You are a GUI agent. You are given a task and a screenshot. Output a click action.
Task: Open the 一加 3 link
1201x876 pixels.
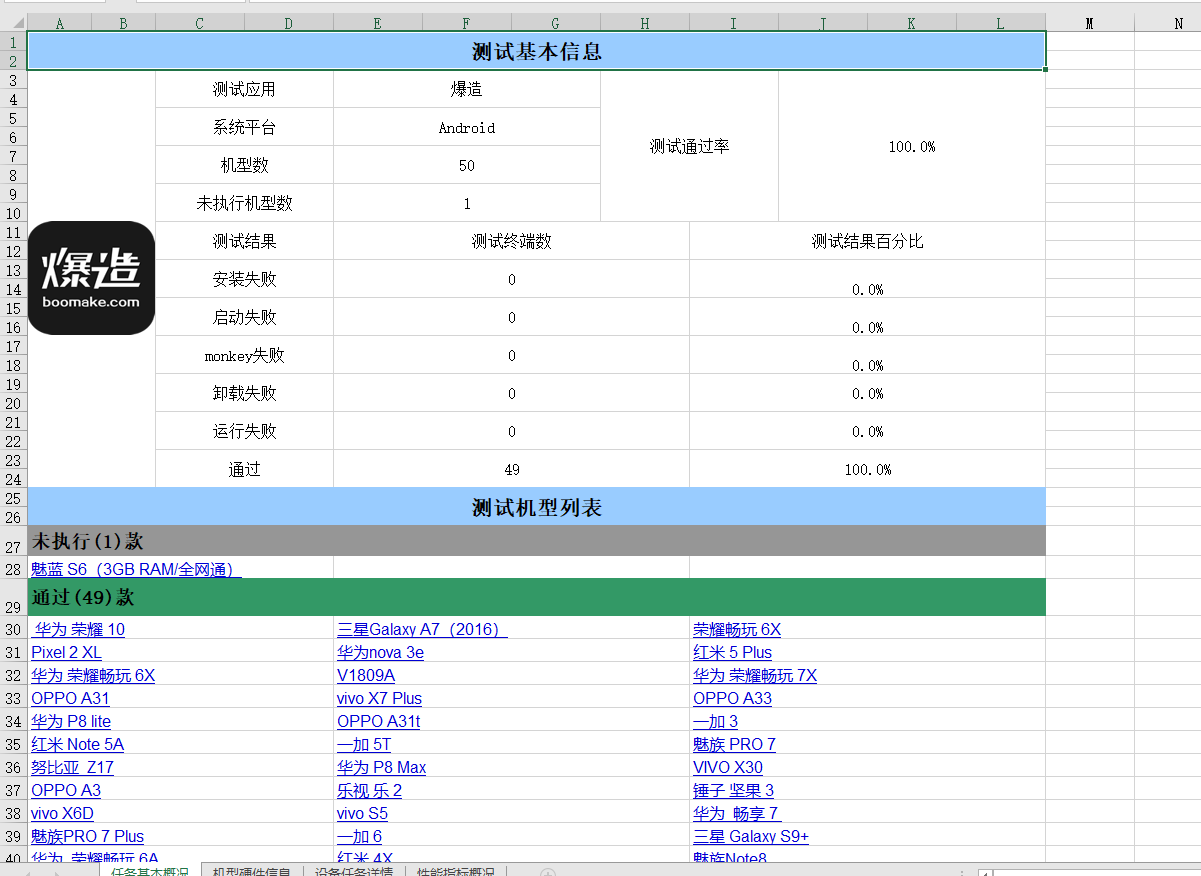(x=715, y=721)
